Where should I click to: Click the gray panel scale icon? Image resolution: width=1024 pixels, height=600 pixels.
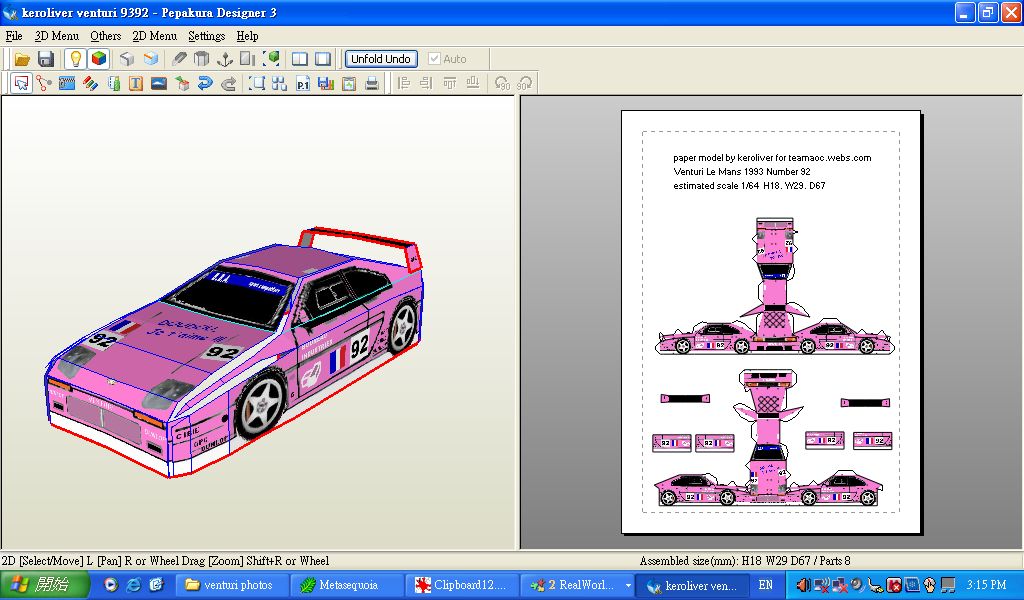[248, 59]
